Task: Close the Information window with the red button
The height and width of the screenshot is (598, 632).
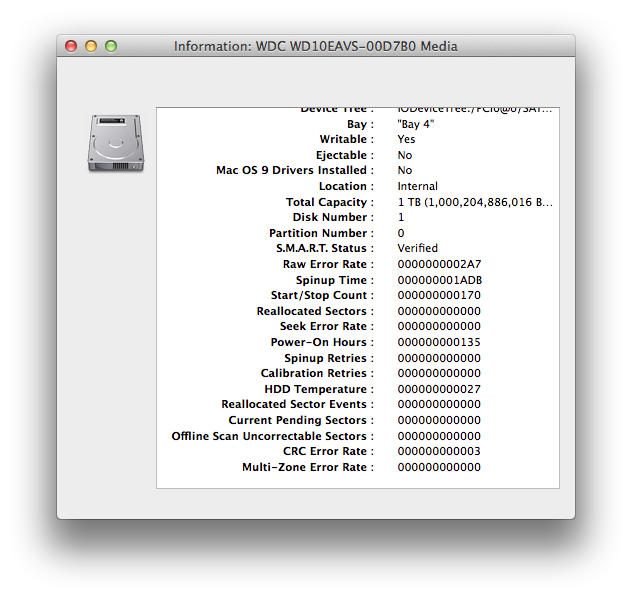Action: click(71, 46)
